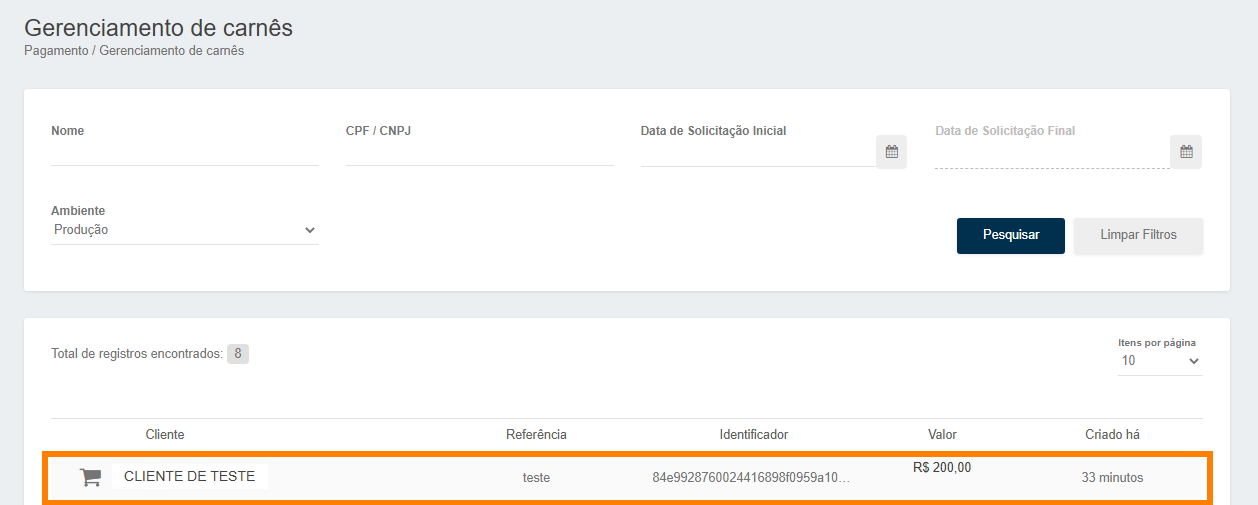This screenshot has width=1258, height=505.
Task: Select the CPF / CNPJ input field
Action: tap(479, 153)
